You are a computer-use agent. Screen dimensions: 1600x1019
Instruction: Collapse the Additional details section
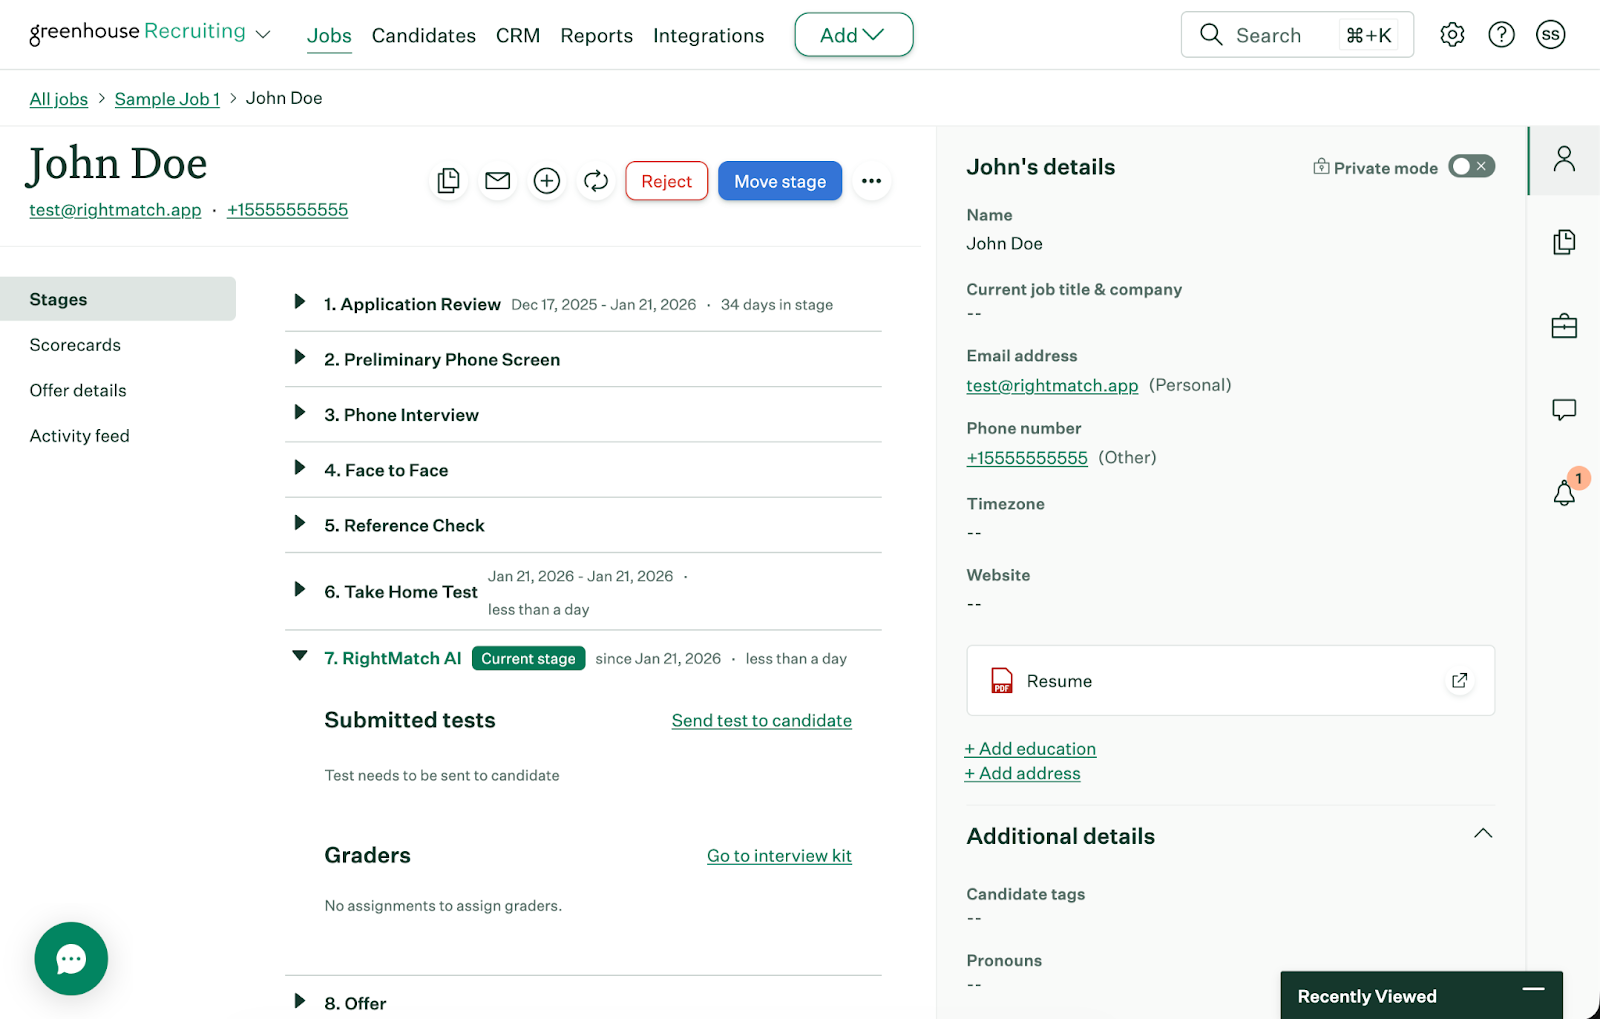[x=1482, y=834]
